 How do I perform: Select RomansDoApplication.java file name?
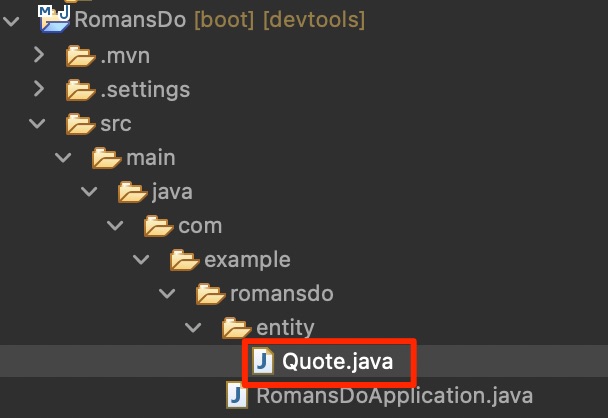click(393, 396)
